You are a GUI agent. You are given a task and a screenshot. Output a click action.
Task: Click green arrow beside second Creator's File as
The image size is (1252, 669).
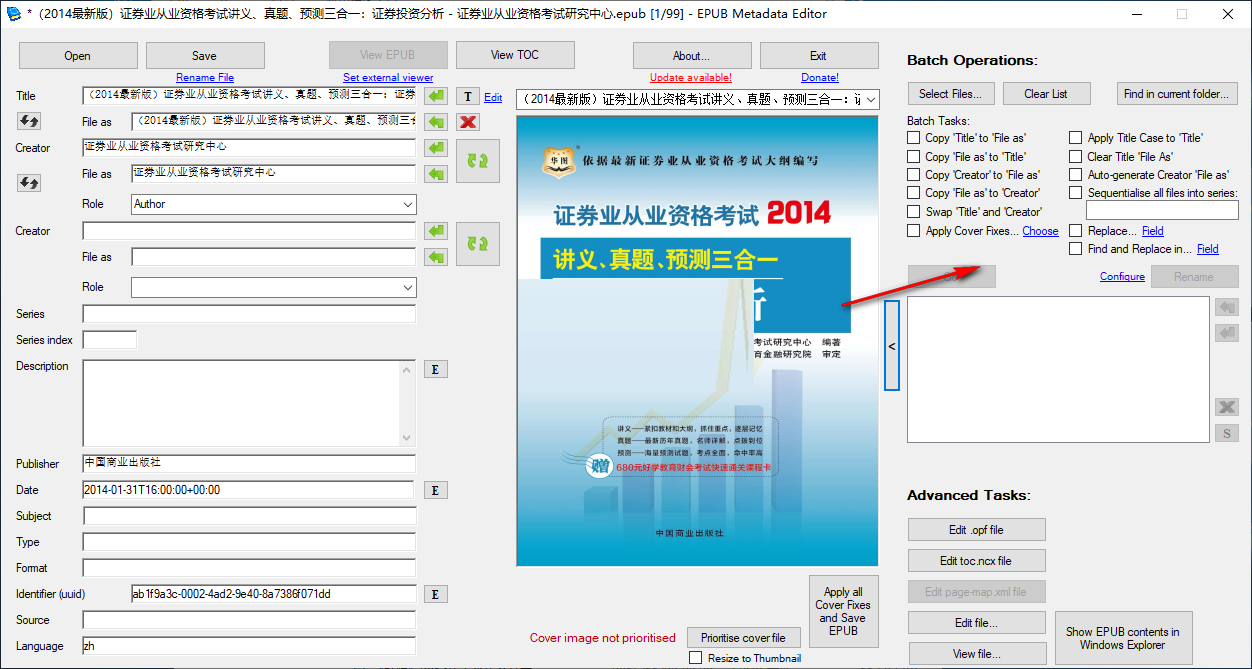[435, 257]
